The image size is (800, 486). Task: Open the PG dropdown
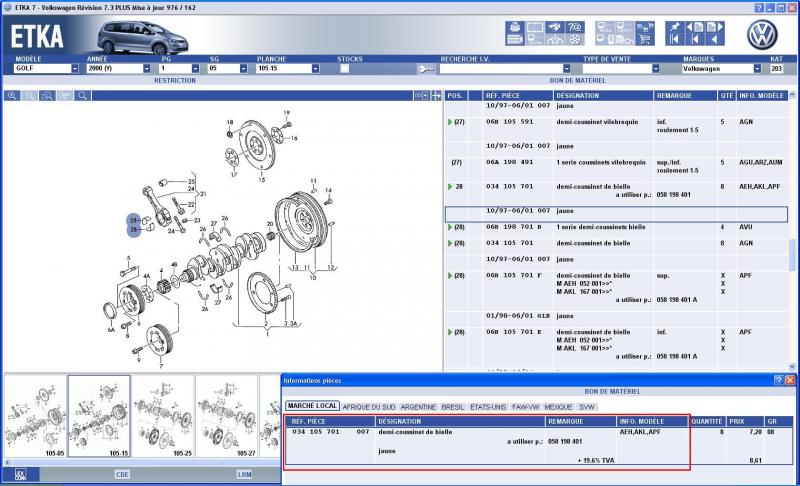195,68
